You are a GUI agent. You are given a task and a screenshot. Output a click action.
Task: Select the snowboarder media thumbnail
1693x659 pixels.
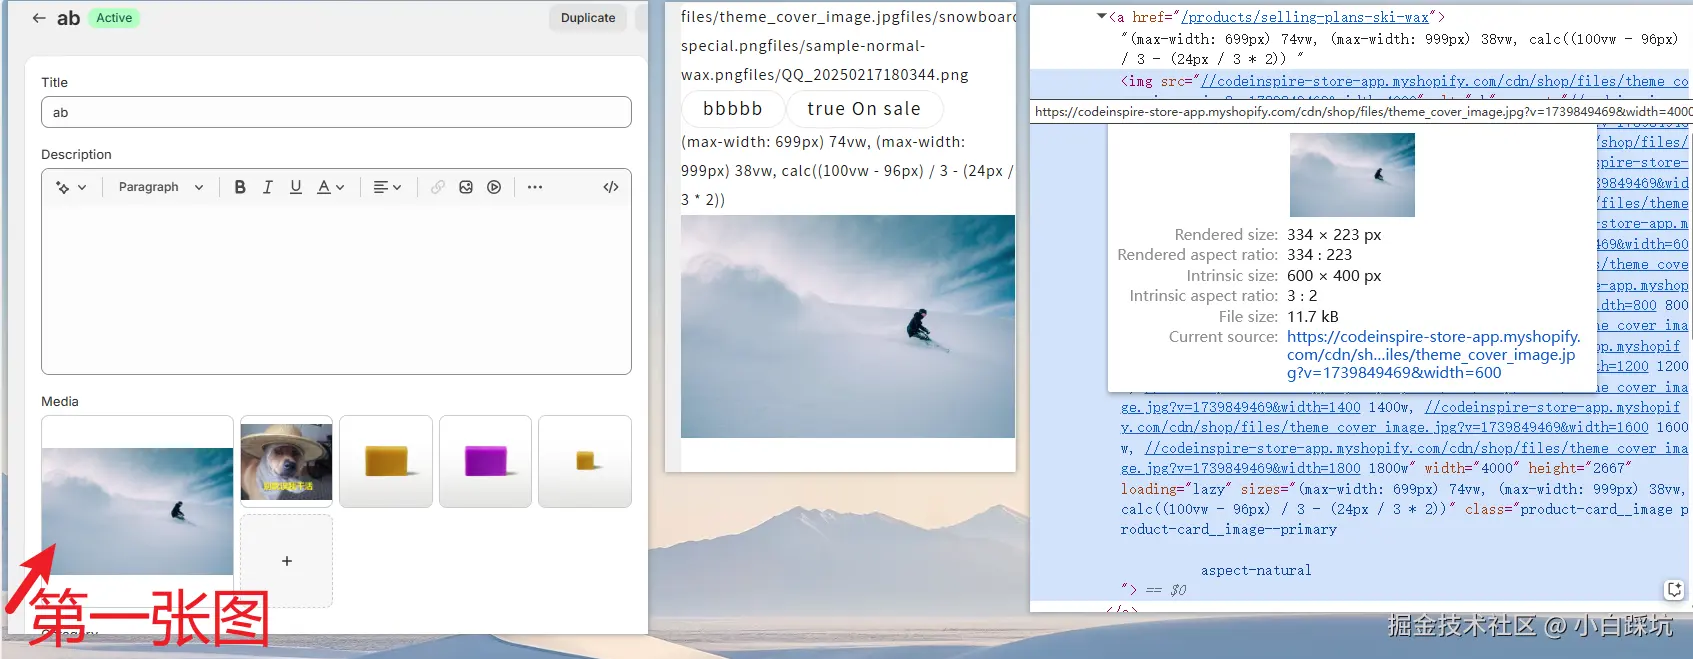(x=137, y=511)
